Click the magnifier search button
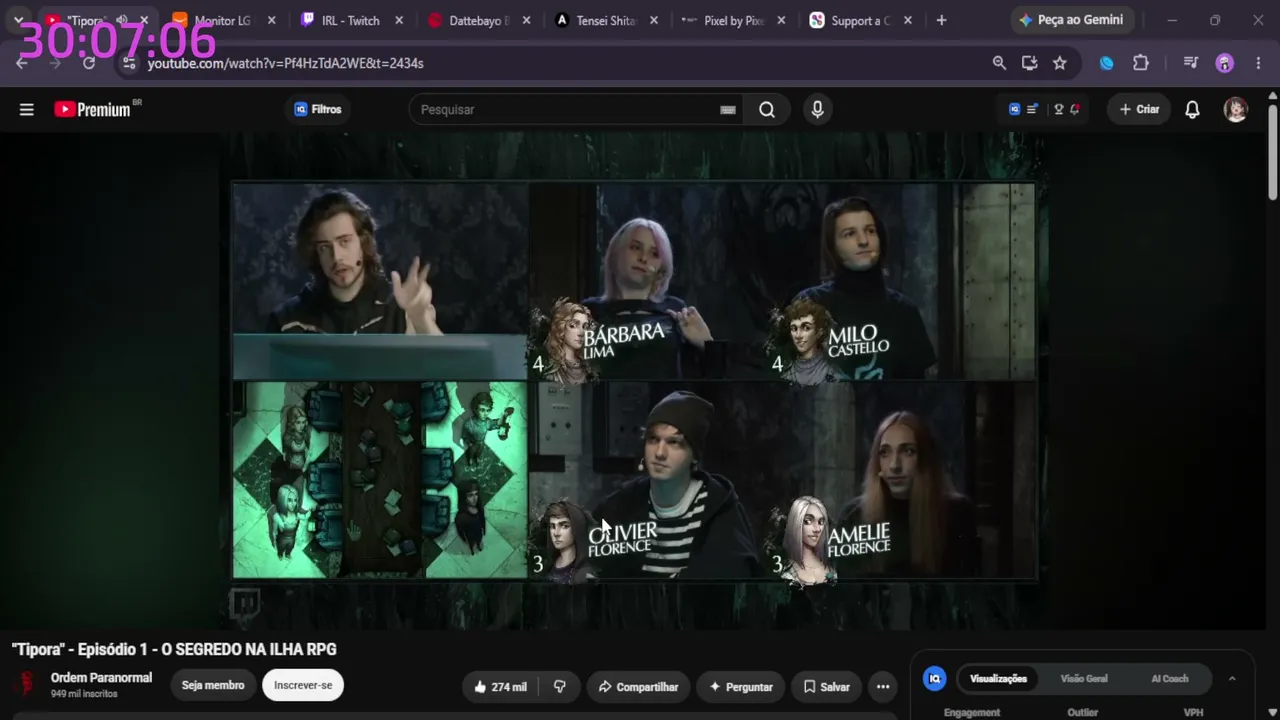The height and width of the screenshot is (720, 1280). tap(767, 110)
